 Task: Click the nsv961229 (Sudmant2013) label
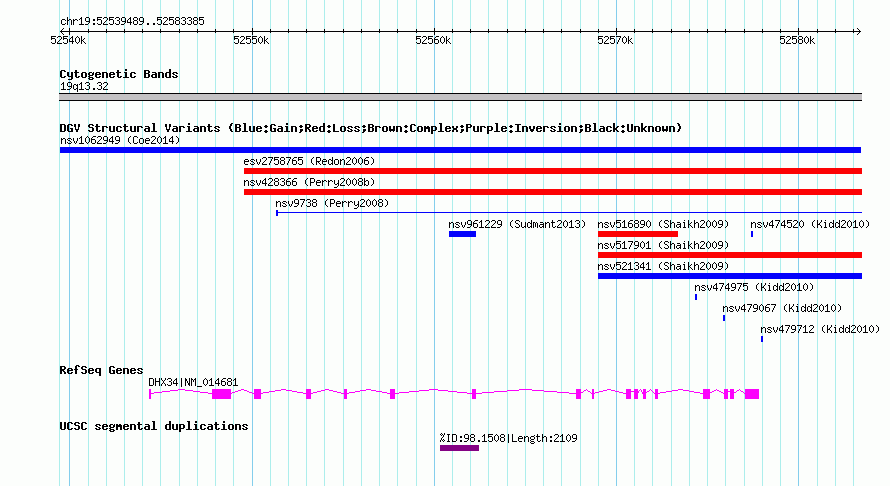[x=517, y=224]
